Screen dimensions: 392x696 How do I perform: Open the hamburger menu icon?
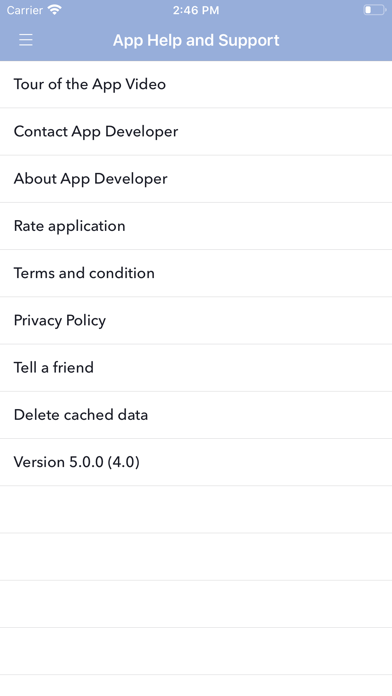click(x=26, y=40)
